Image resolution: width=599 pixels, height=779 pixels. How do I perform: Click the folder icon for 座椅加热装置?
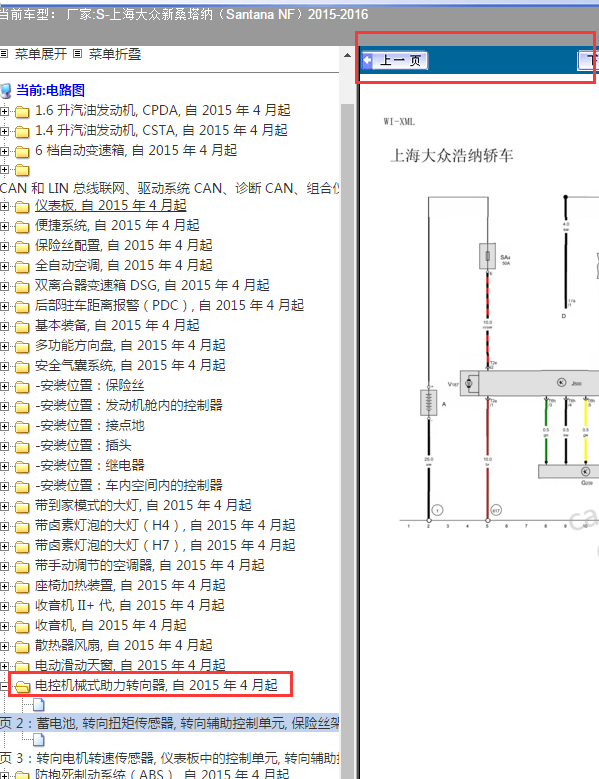tap(22, 586)
